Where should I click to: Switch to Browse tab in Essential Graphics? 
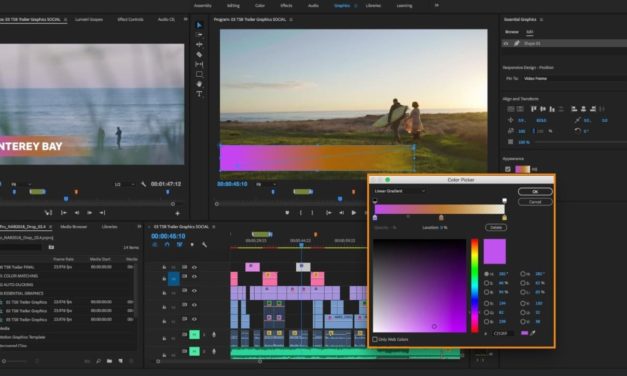click(x=511, y=32)
